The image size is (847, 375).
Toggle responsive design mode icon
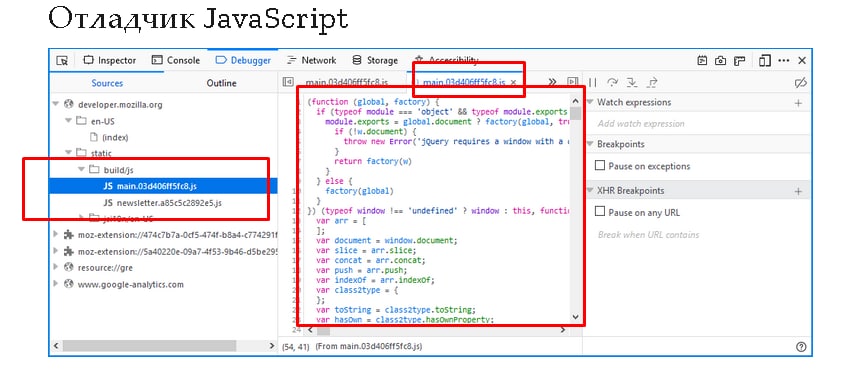(x=764, y=61)
